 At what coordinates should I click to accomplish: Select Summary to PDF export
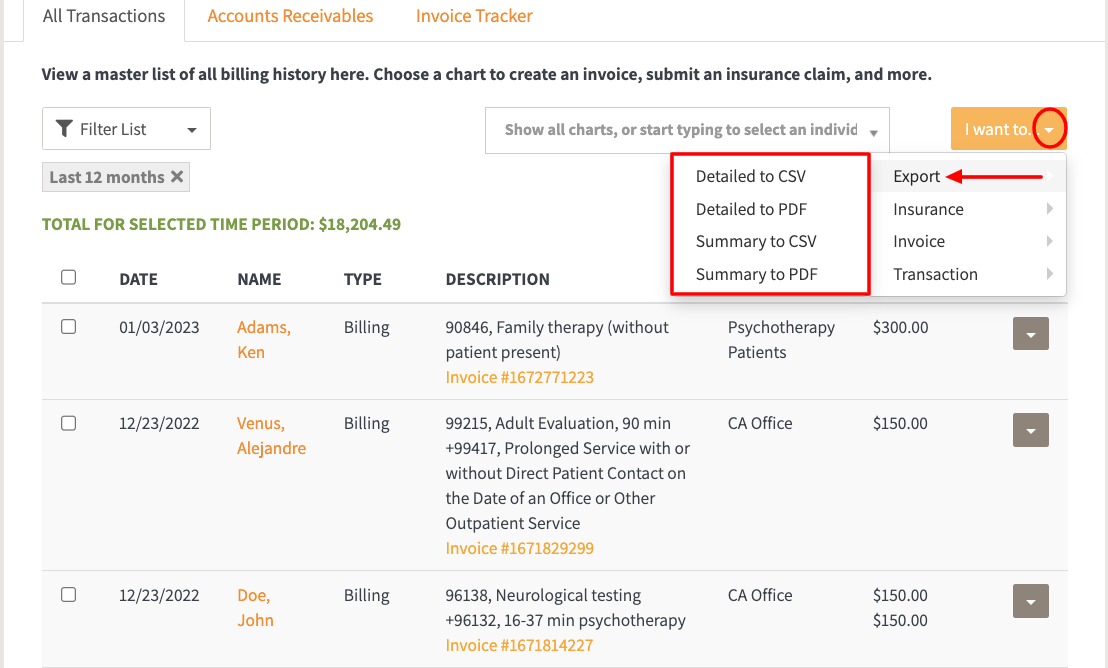pyautogui.click(x=757, y=274)
